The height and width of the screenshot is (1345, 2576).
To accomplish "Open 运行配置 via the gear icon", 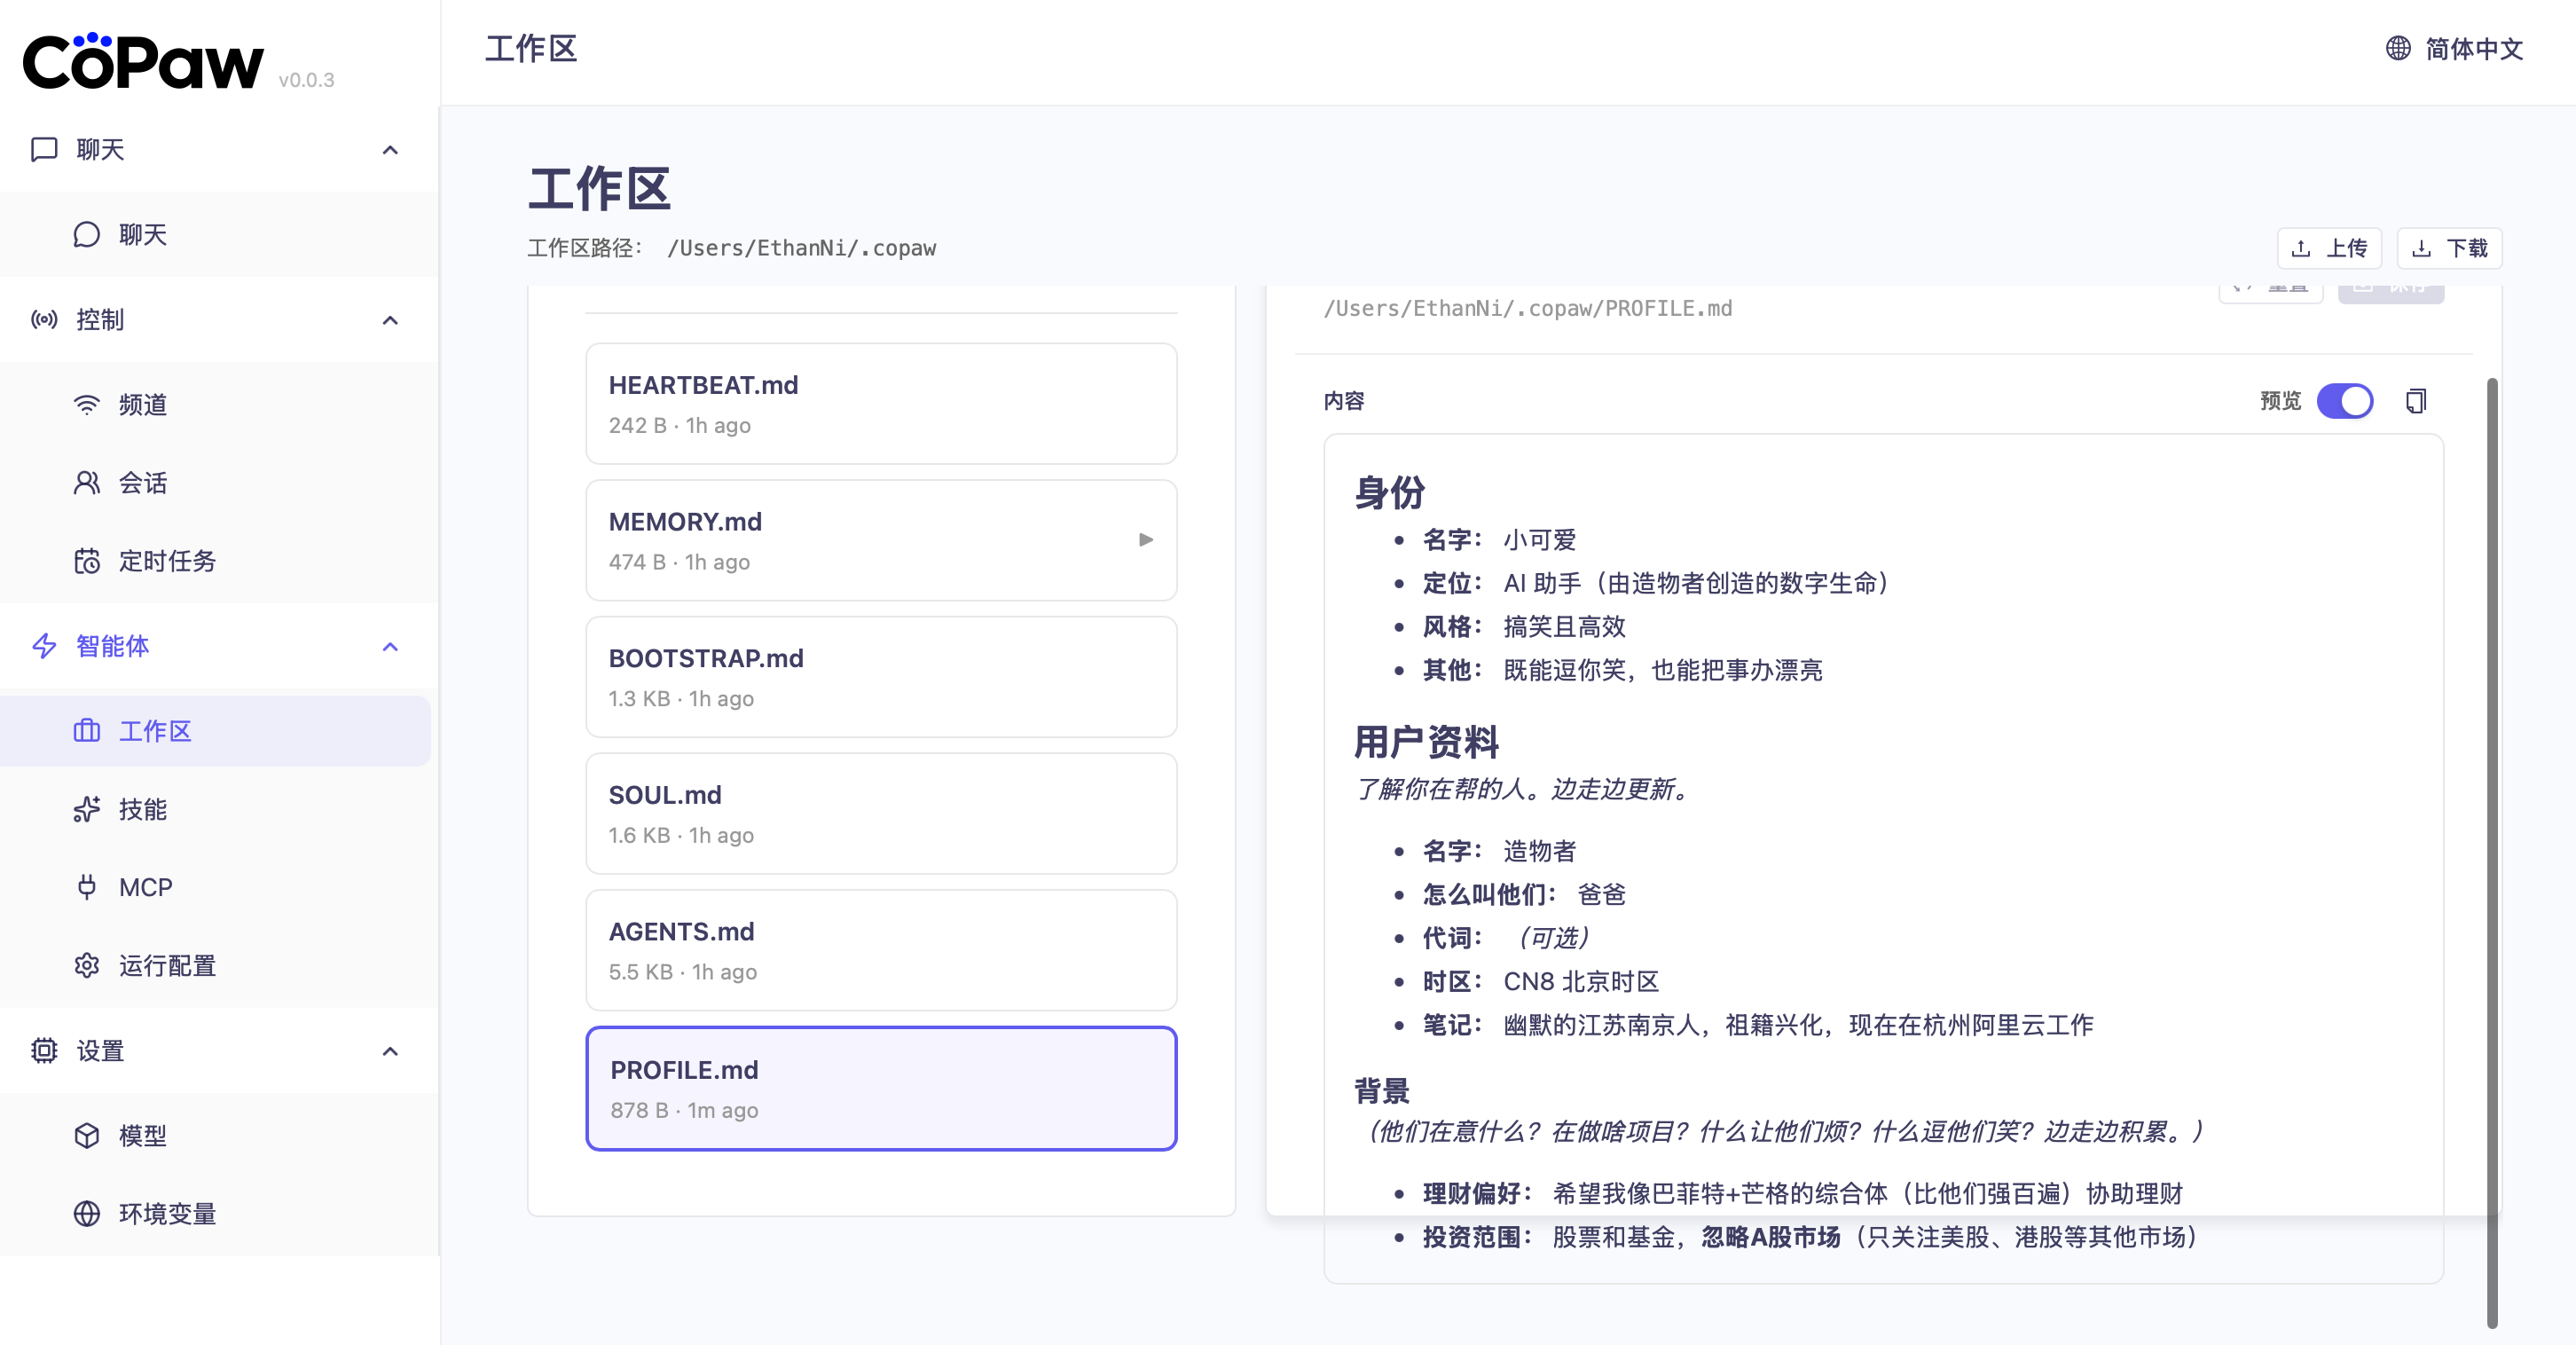I will tap(87, 965).
